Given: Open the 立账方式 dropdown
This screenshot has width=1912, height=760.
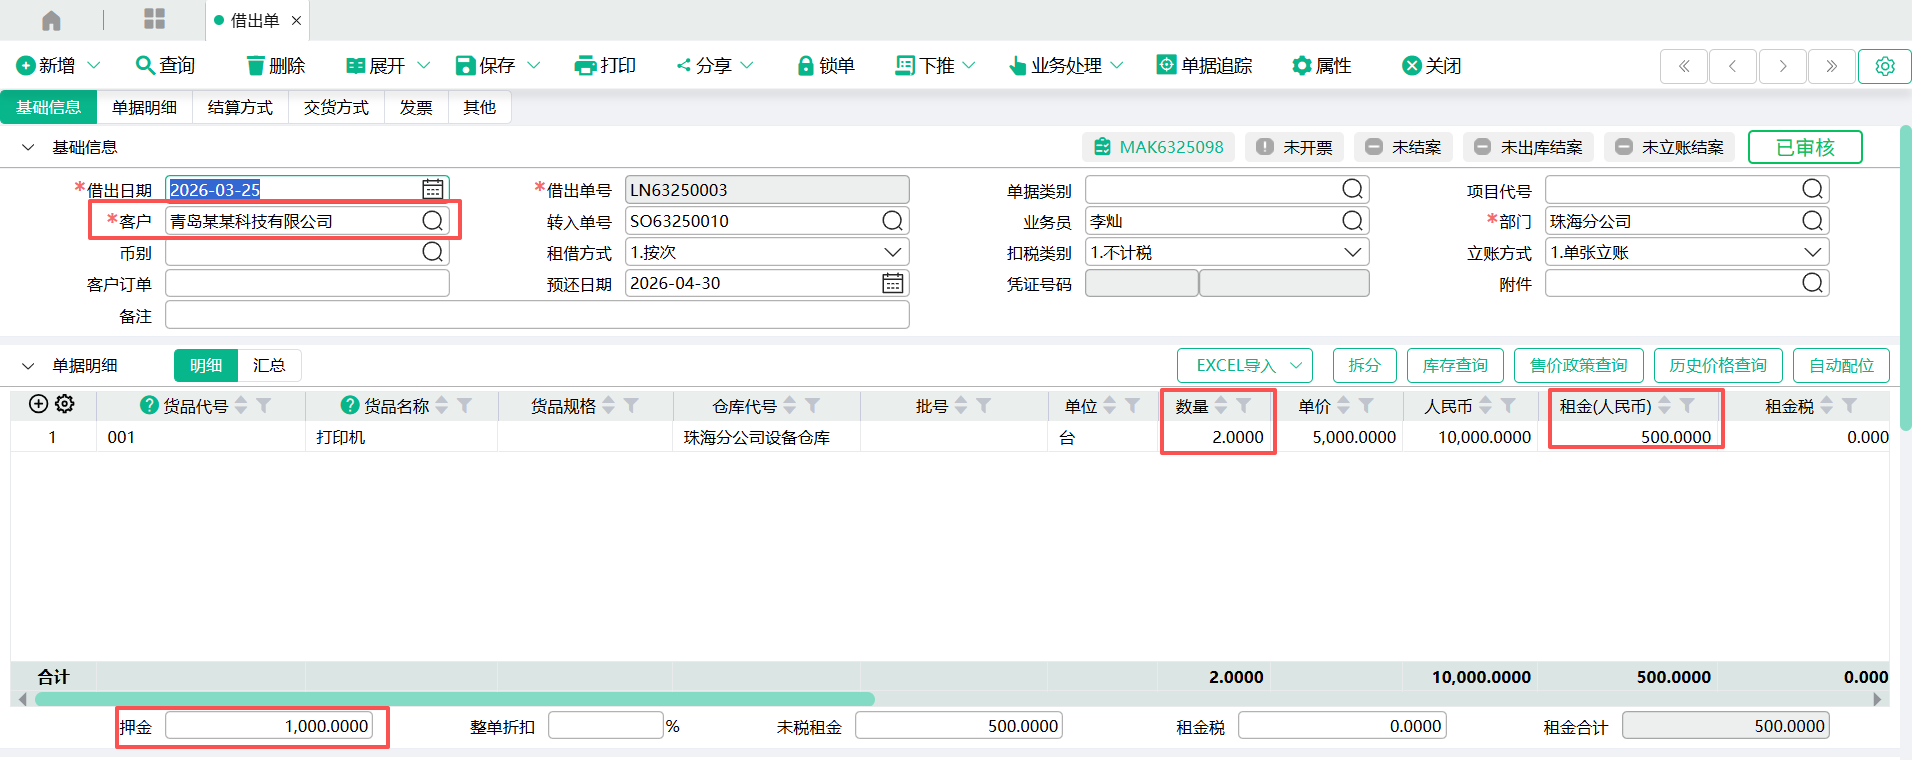Looking at the screenshot, I should pos(1812,252).
